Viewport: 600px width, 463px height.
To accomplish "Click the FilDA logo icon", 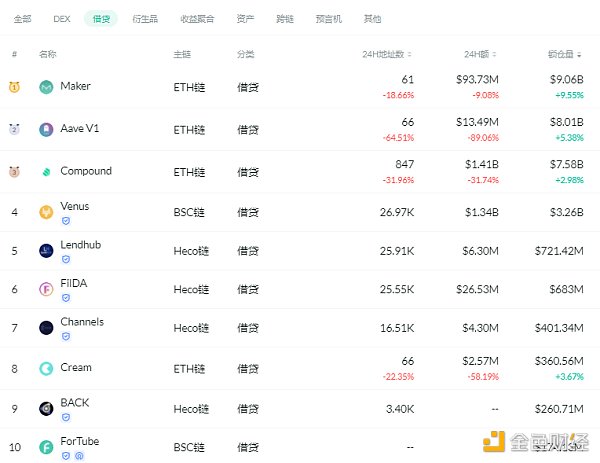I will tap(46, 289).
